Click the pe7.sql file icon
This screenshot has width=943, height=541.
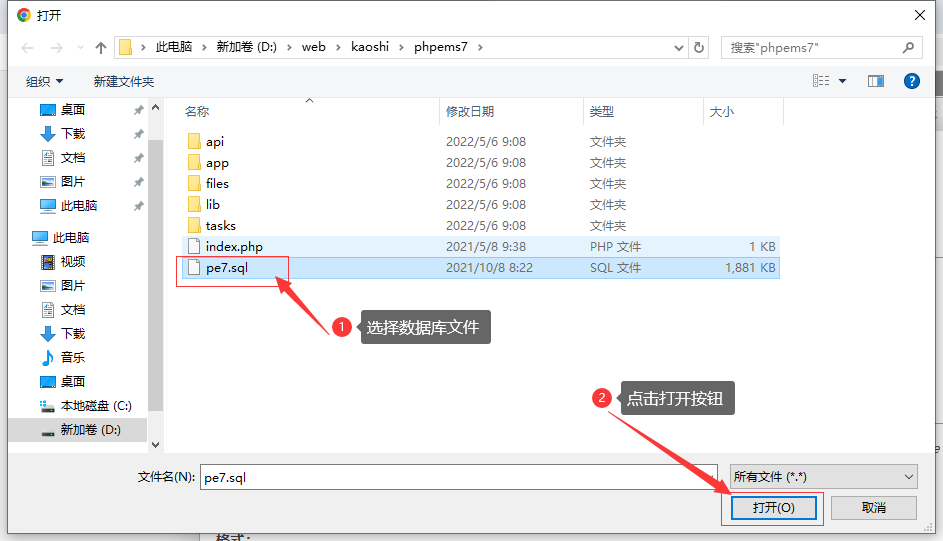coord(194,267)
